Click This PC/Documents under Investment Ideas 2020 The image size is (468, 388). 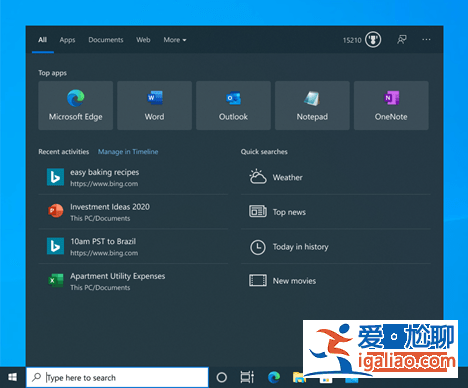coord(100,218)
